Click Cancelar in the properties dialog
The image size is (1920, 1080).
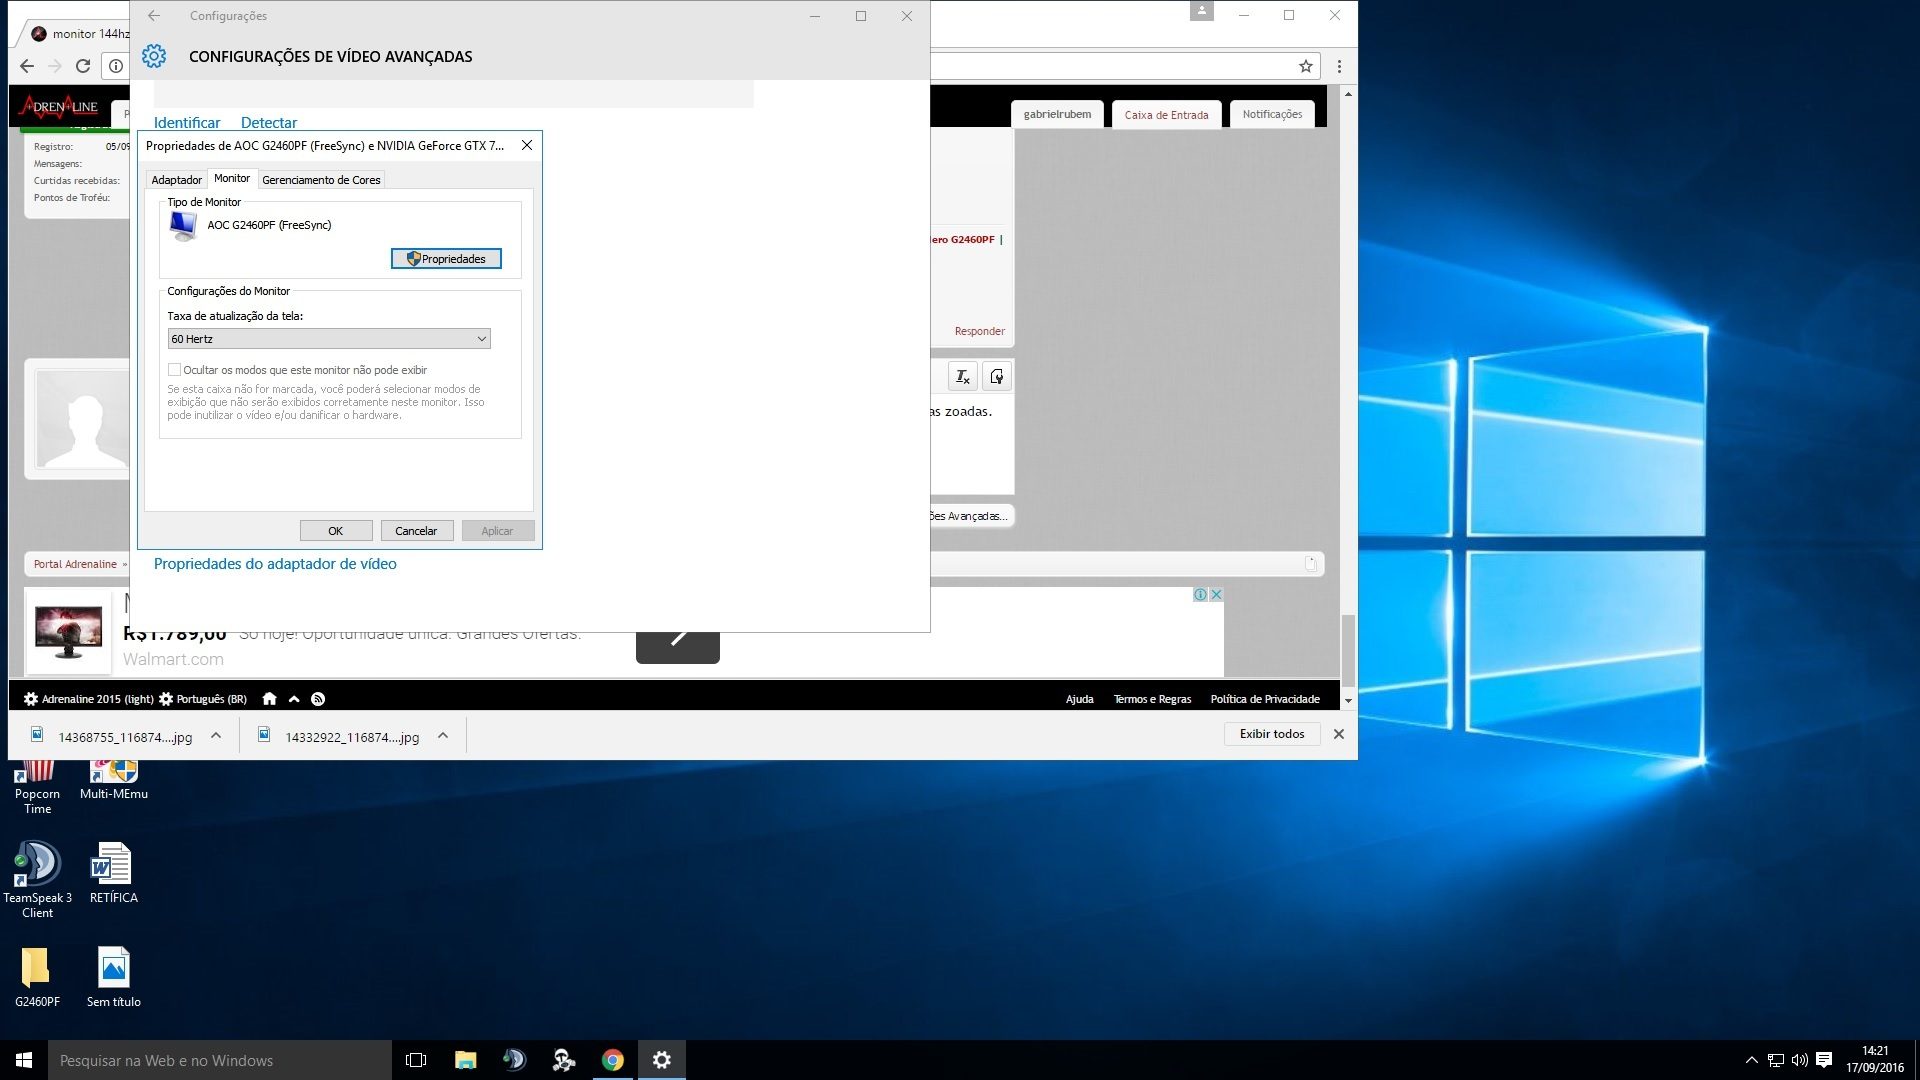pos(416,531)
